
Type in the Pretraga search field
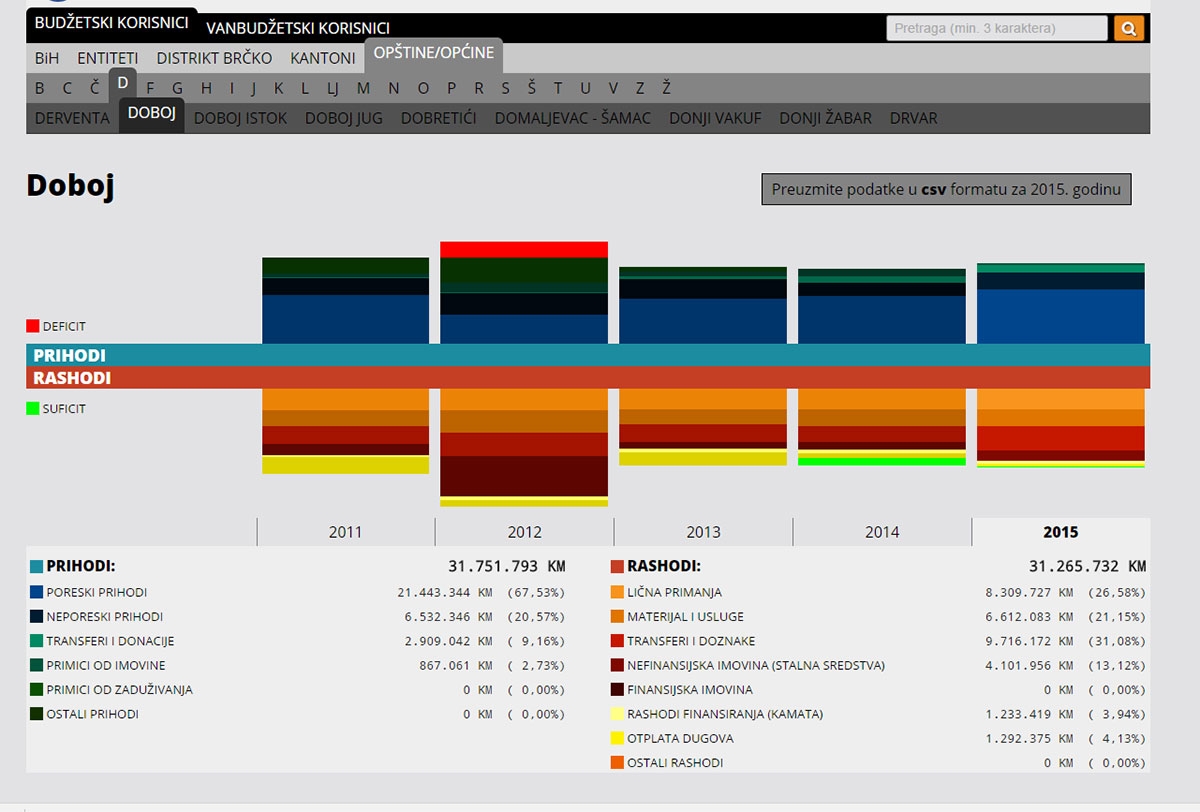[996, 29]
